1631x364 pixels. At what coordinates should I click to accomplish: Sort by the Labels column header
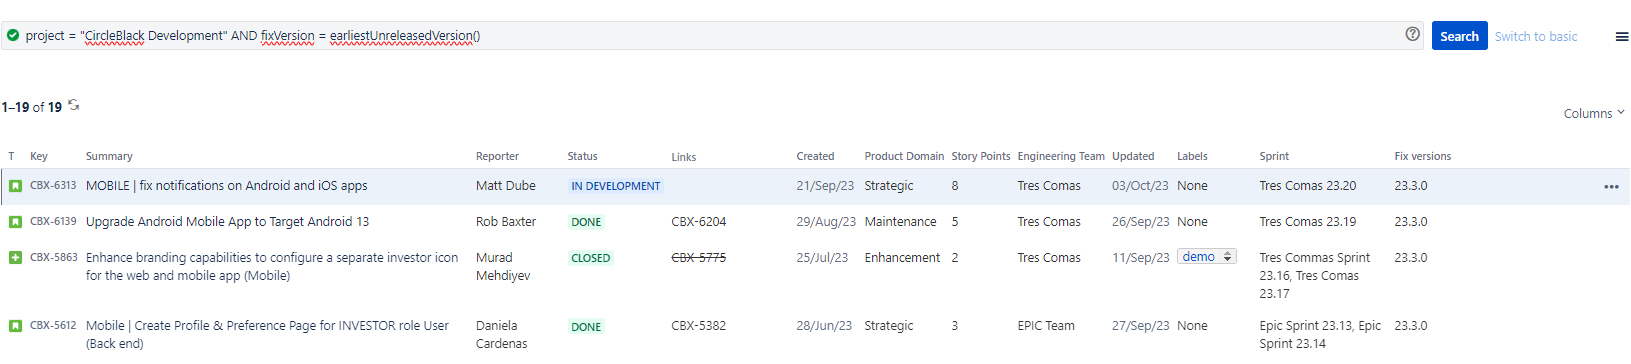[x=1192, y=156]
